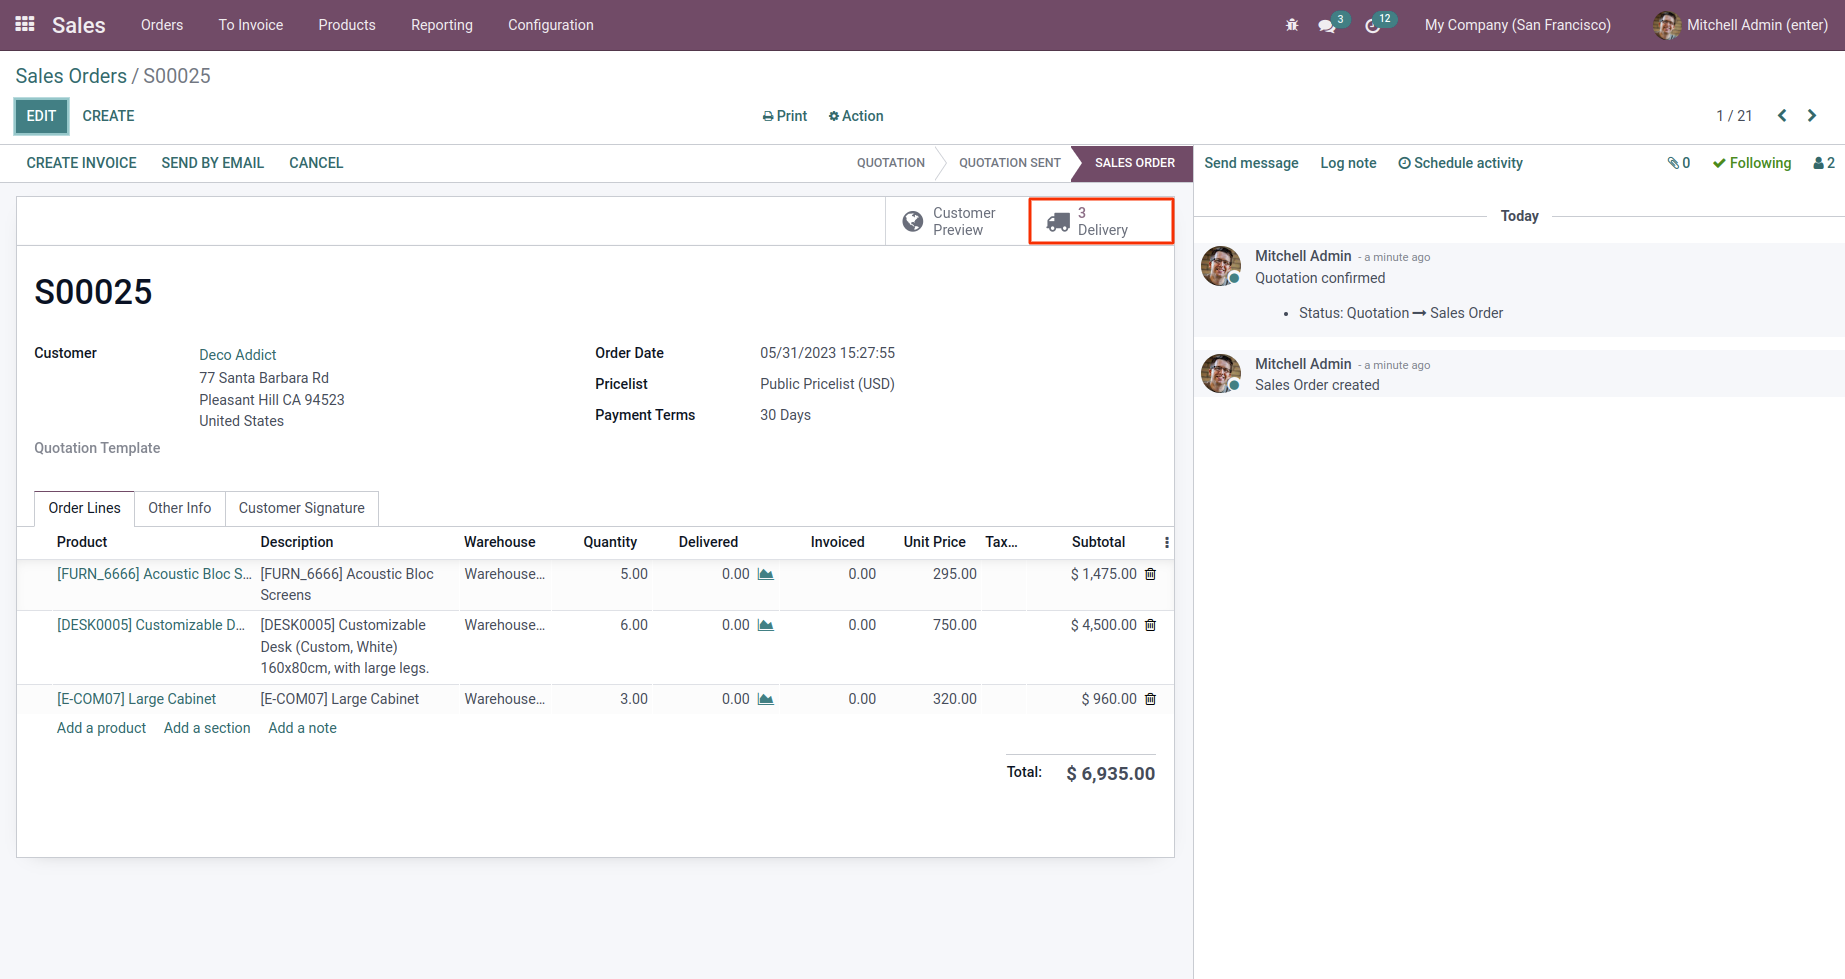Expand the Print dropdown

pyautogui.click(x=785, y=116)
